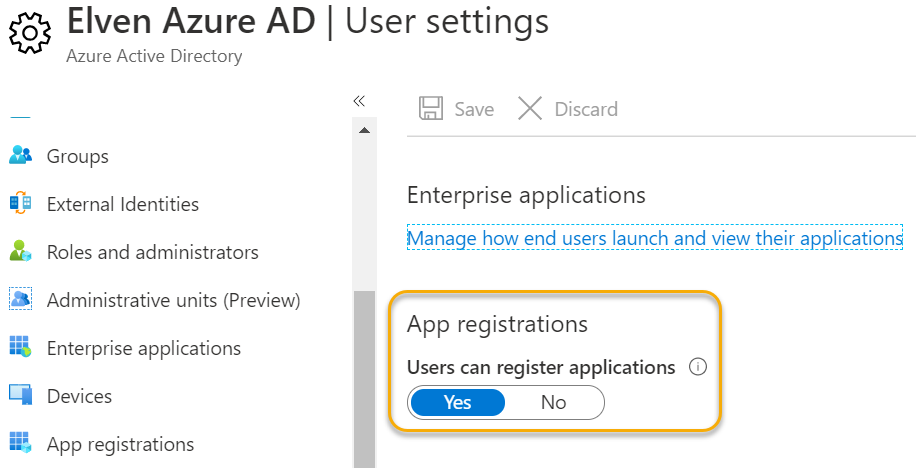The height and width of the screenshot is (468, 916).
Task: Click the App registrations section heading
Action: (497, 324)
